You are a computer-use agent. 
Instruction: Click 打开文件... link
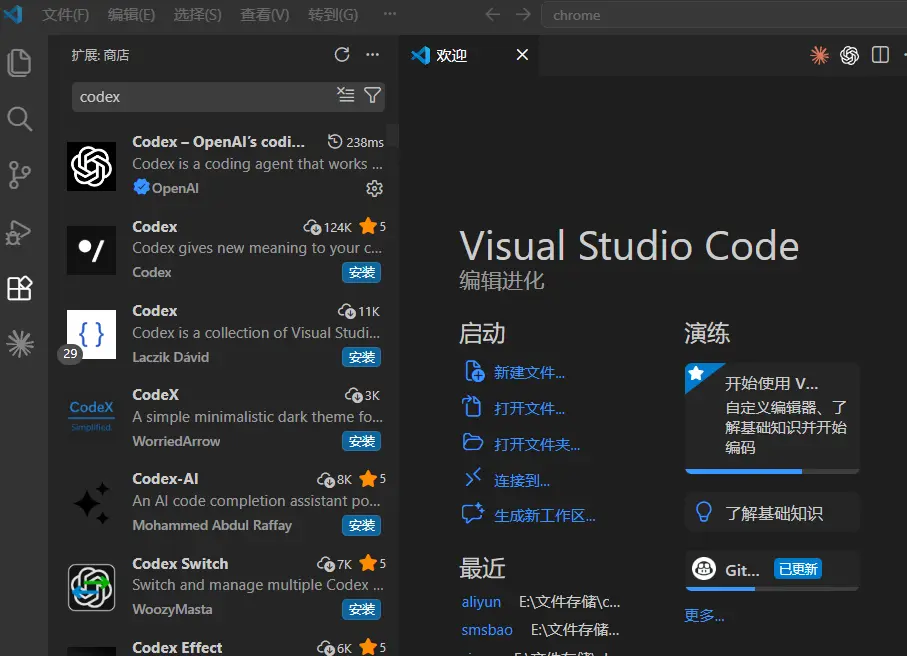click(529, 408)
